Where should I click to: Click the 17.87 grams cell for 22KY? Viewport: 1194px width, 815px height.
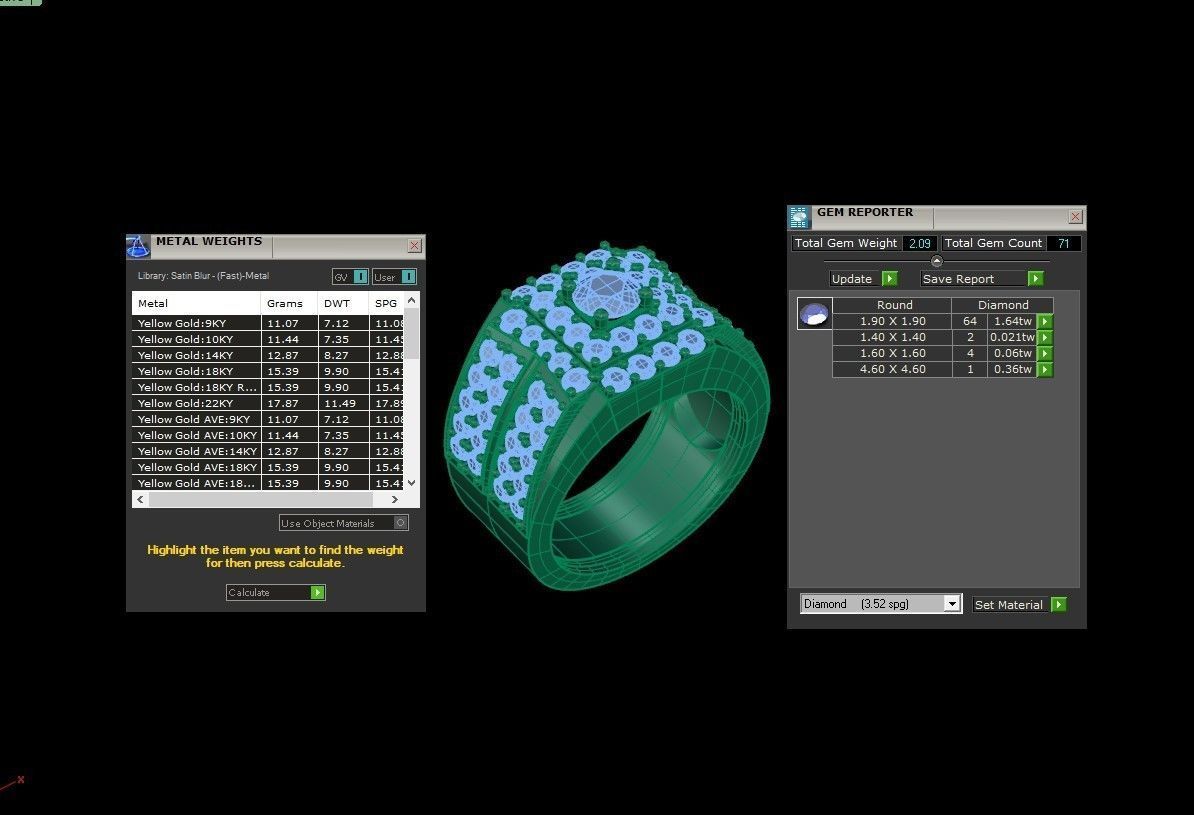click(x=289, y=403)
